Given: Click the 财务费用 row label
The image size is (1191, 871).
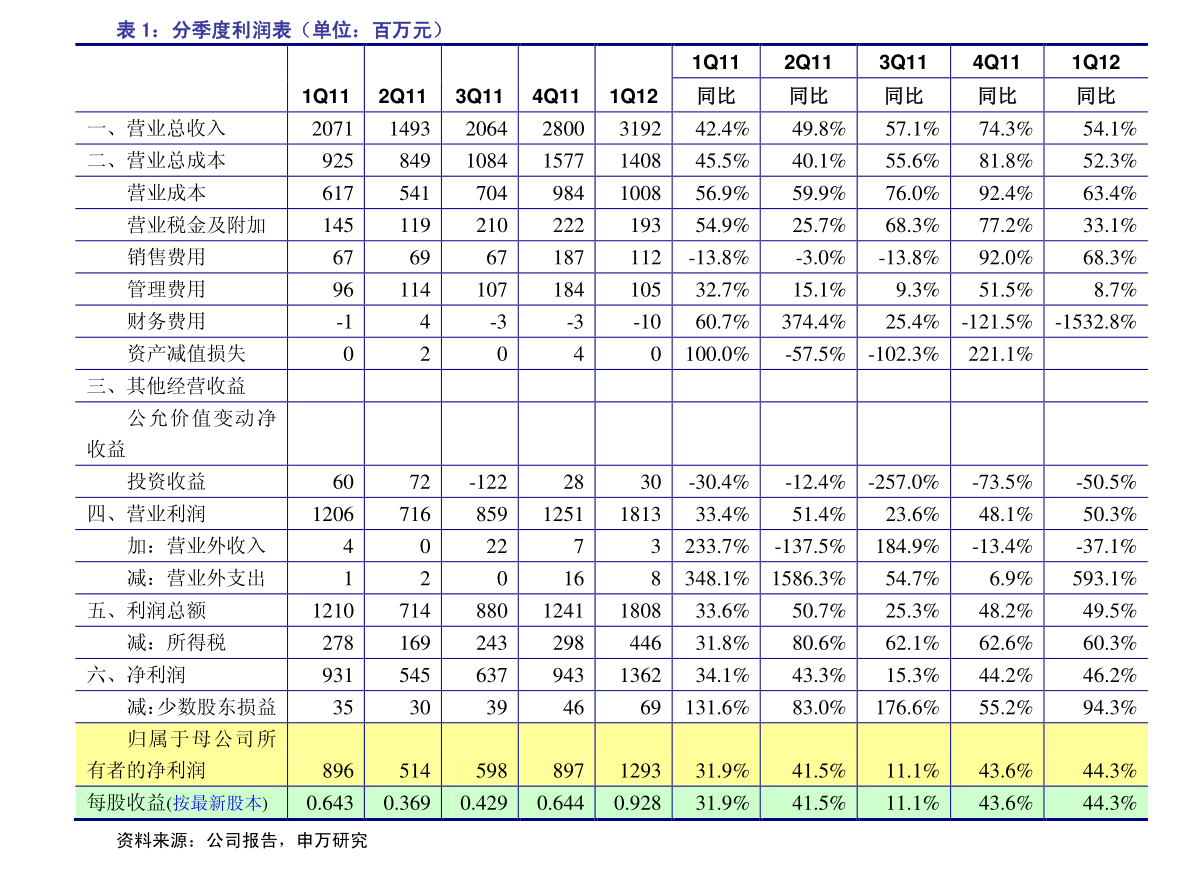Looking at the screenshot, I should pos(166,321).
